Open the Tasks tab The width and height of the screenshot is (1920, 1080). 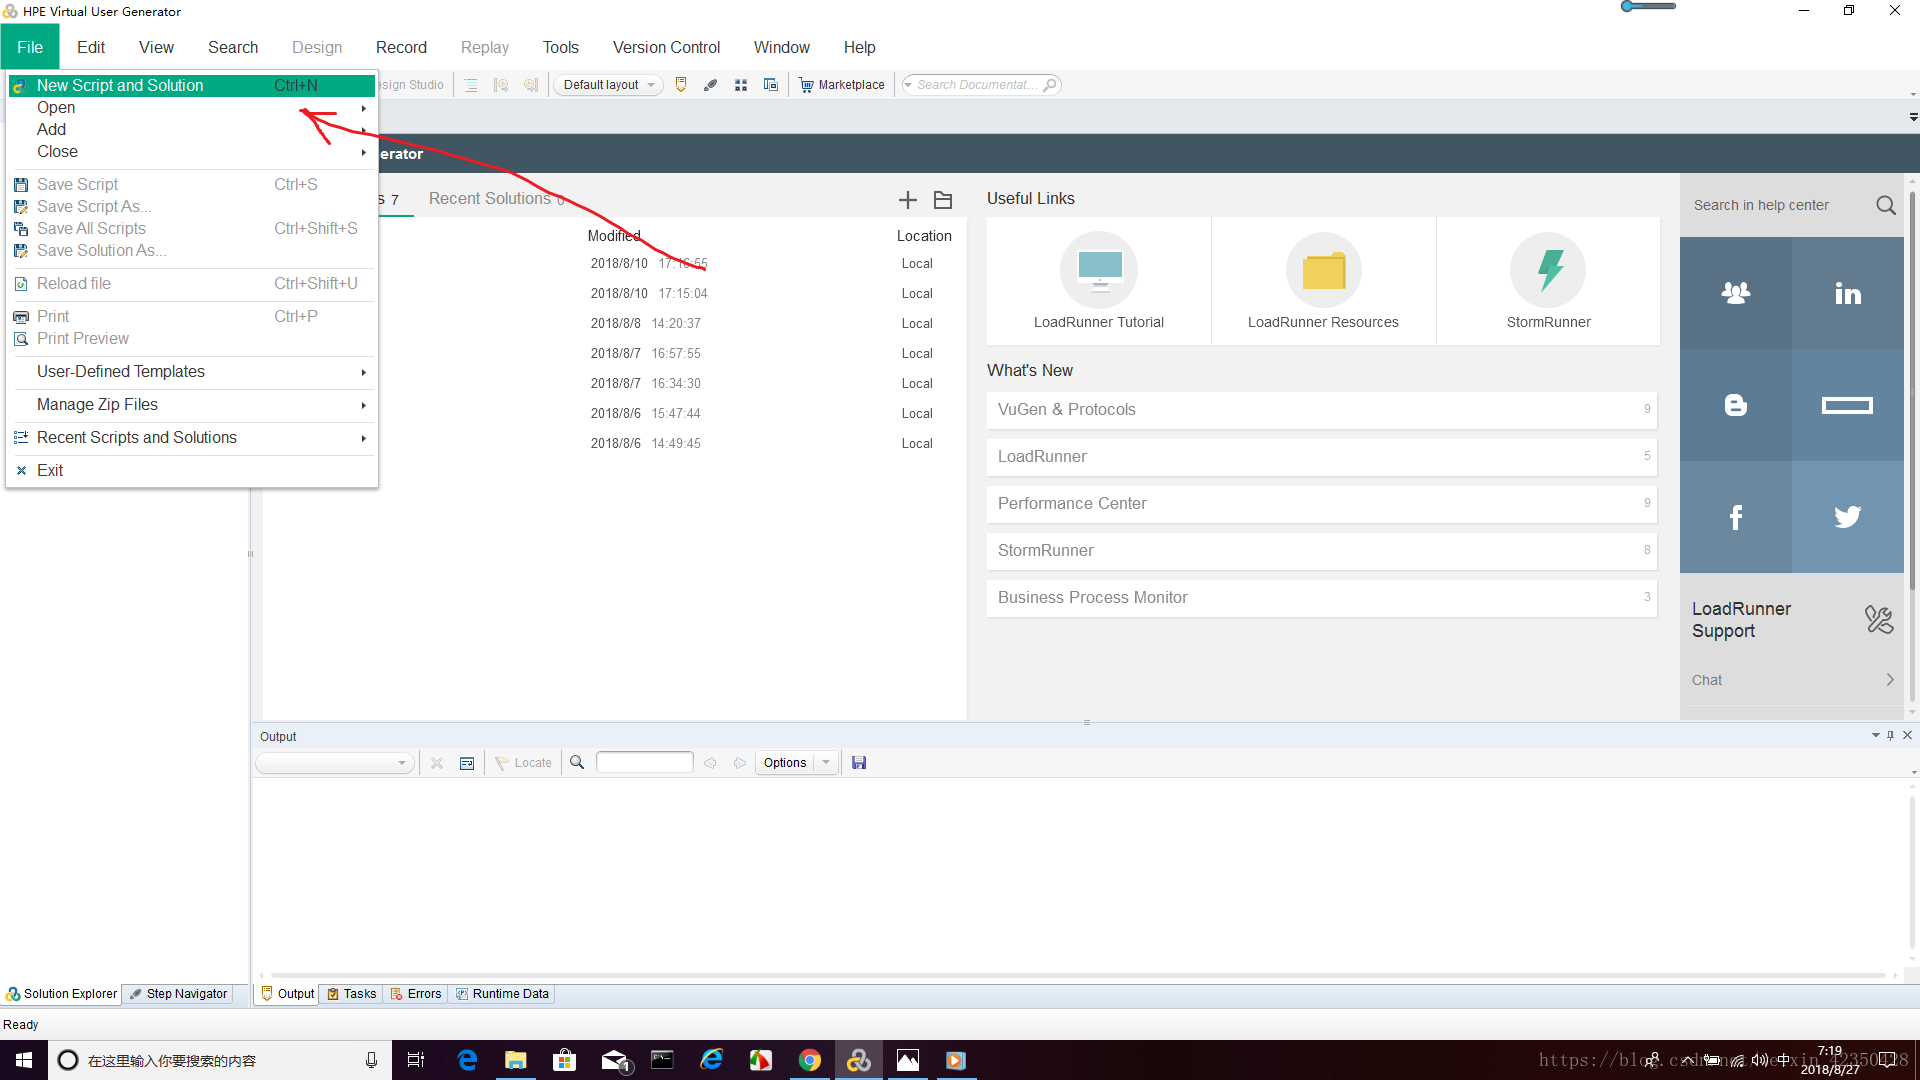click(352, 994)
